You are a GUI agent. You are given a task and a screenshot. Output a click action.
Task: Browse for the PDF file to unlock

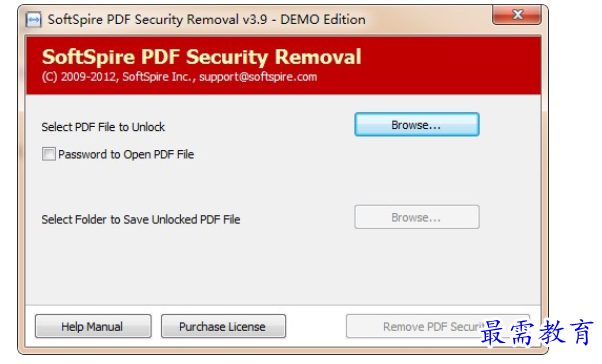click(417, 124)
